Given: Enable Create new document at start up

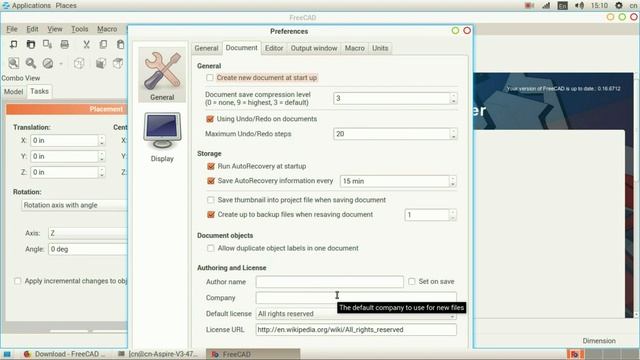Looking at the screenshot, I should pyautogui.click(x=210, y=78).
